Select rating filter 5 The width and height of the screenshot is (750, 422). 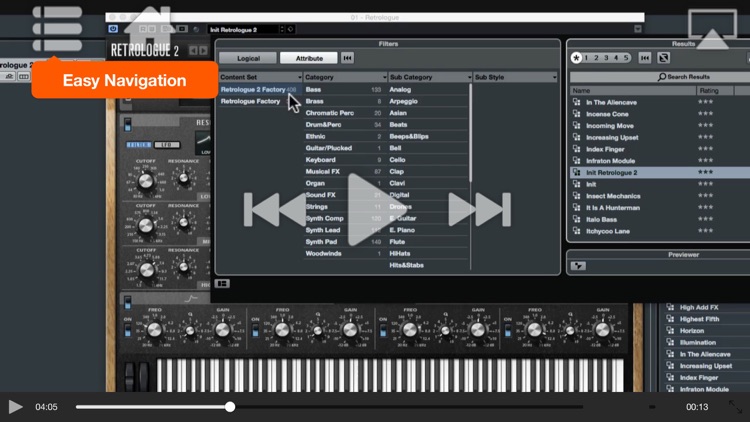[x=626, y=58]
